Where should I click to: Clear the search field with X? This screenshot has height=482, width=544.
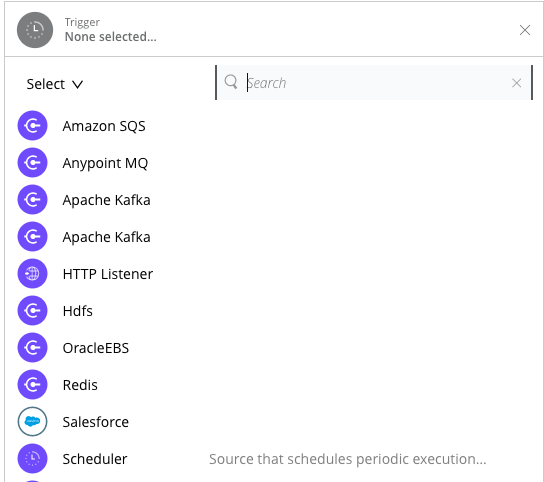pos(516,83)
